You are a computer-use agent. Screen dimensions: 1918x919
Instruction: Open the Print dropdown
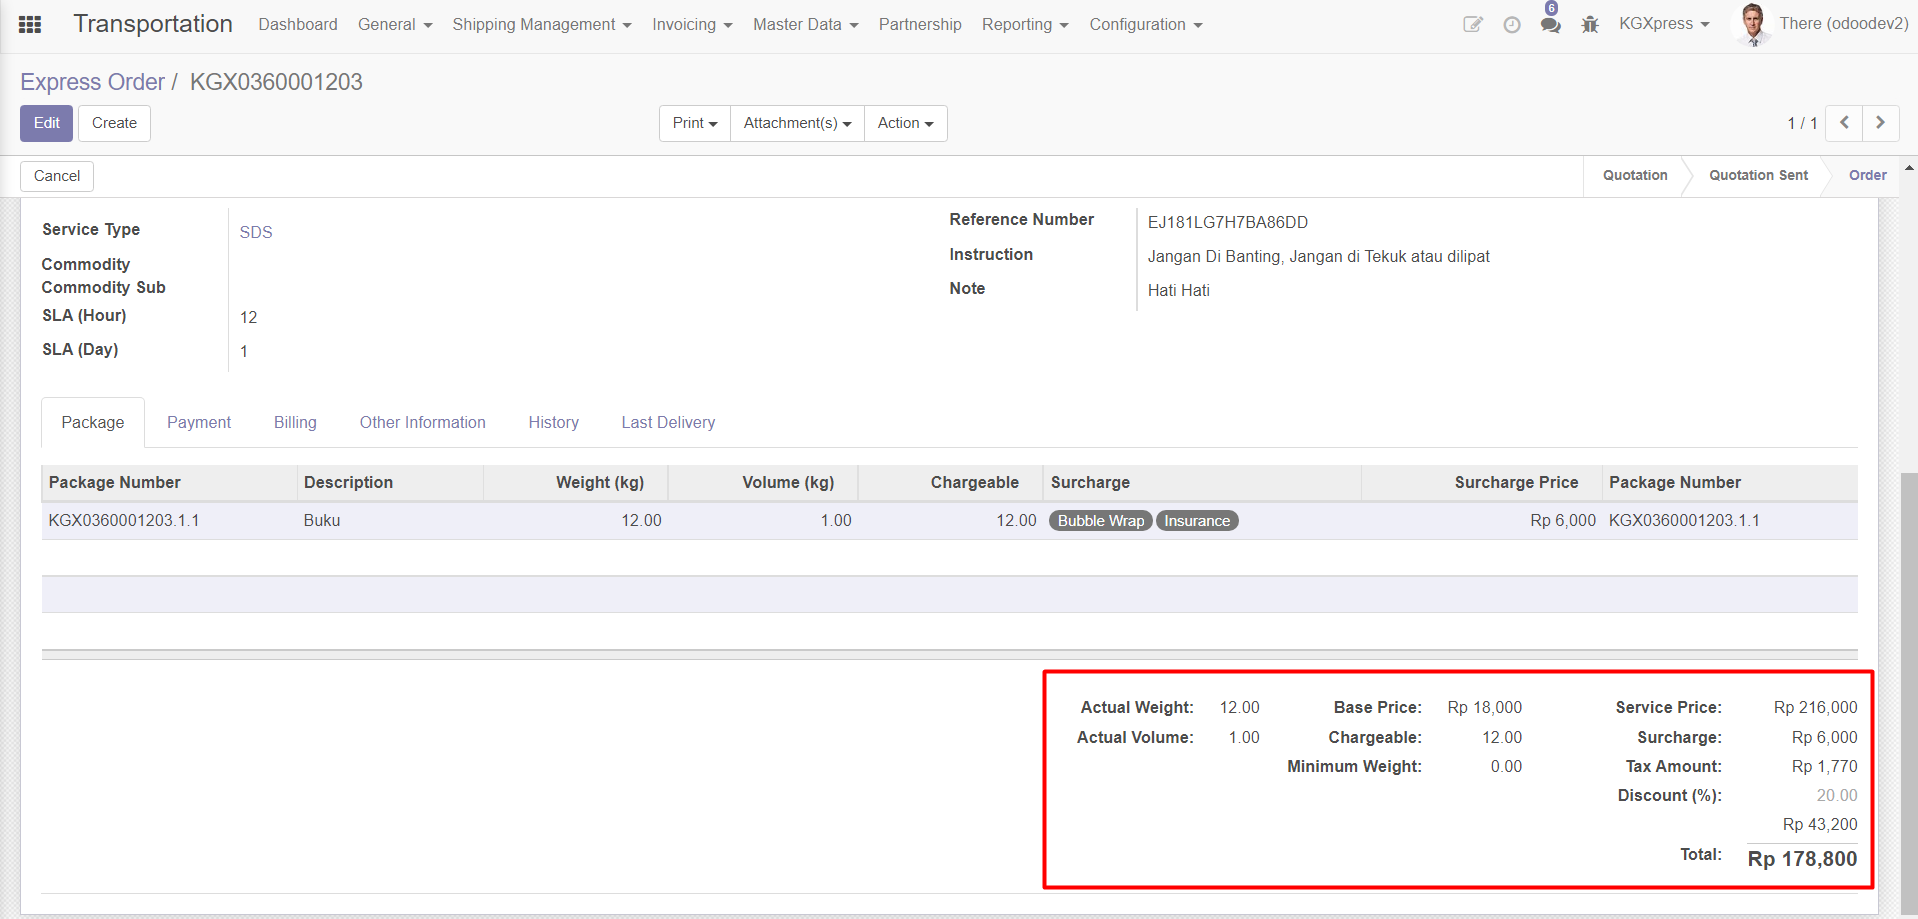click(695, 123)
